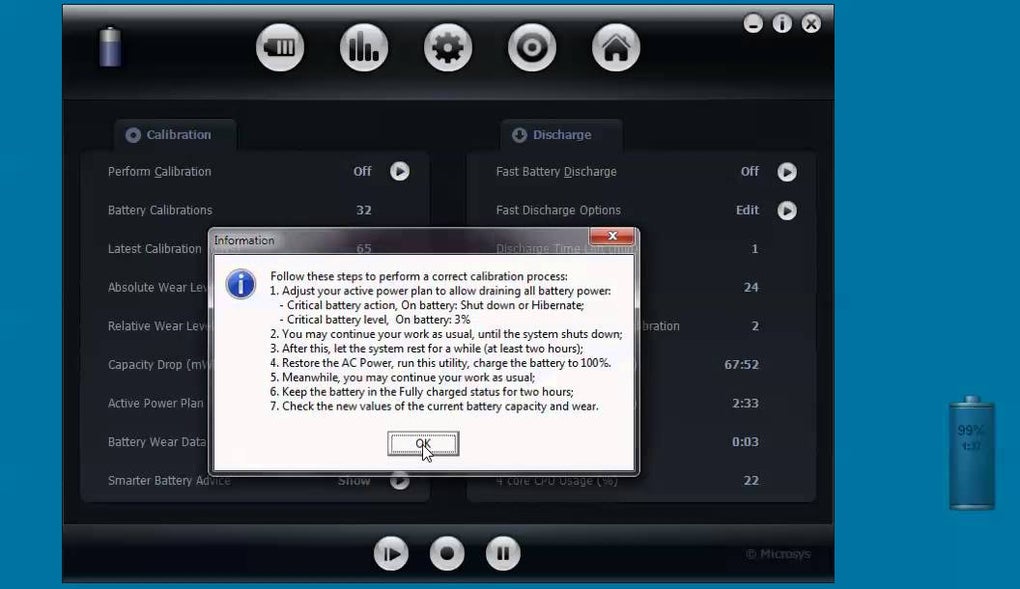Show the Smarter Battery Advice

tap(354, 480)
